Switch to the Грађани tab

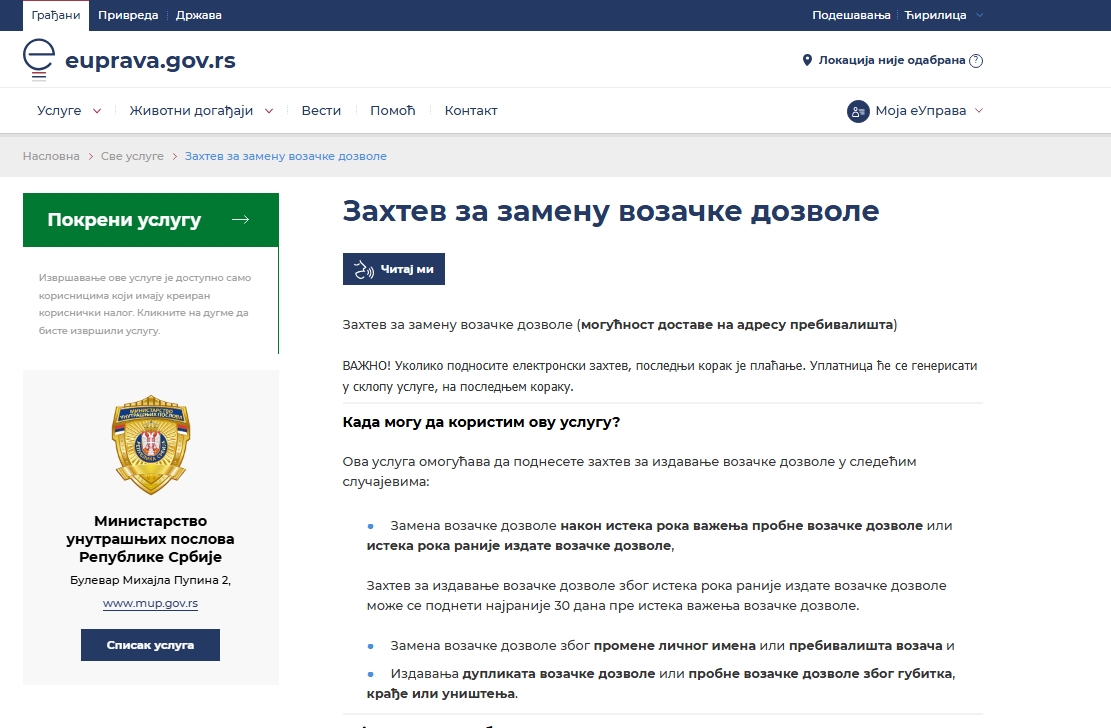coord(56,15)
